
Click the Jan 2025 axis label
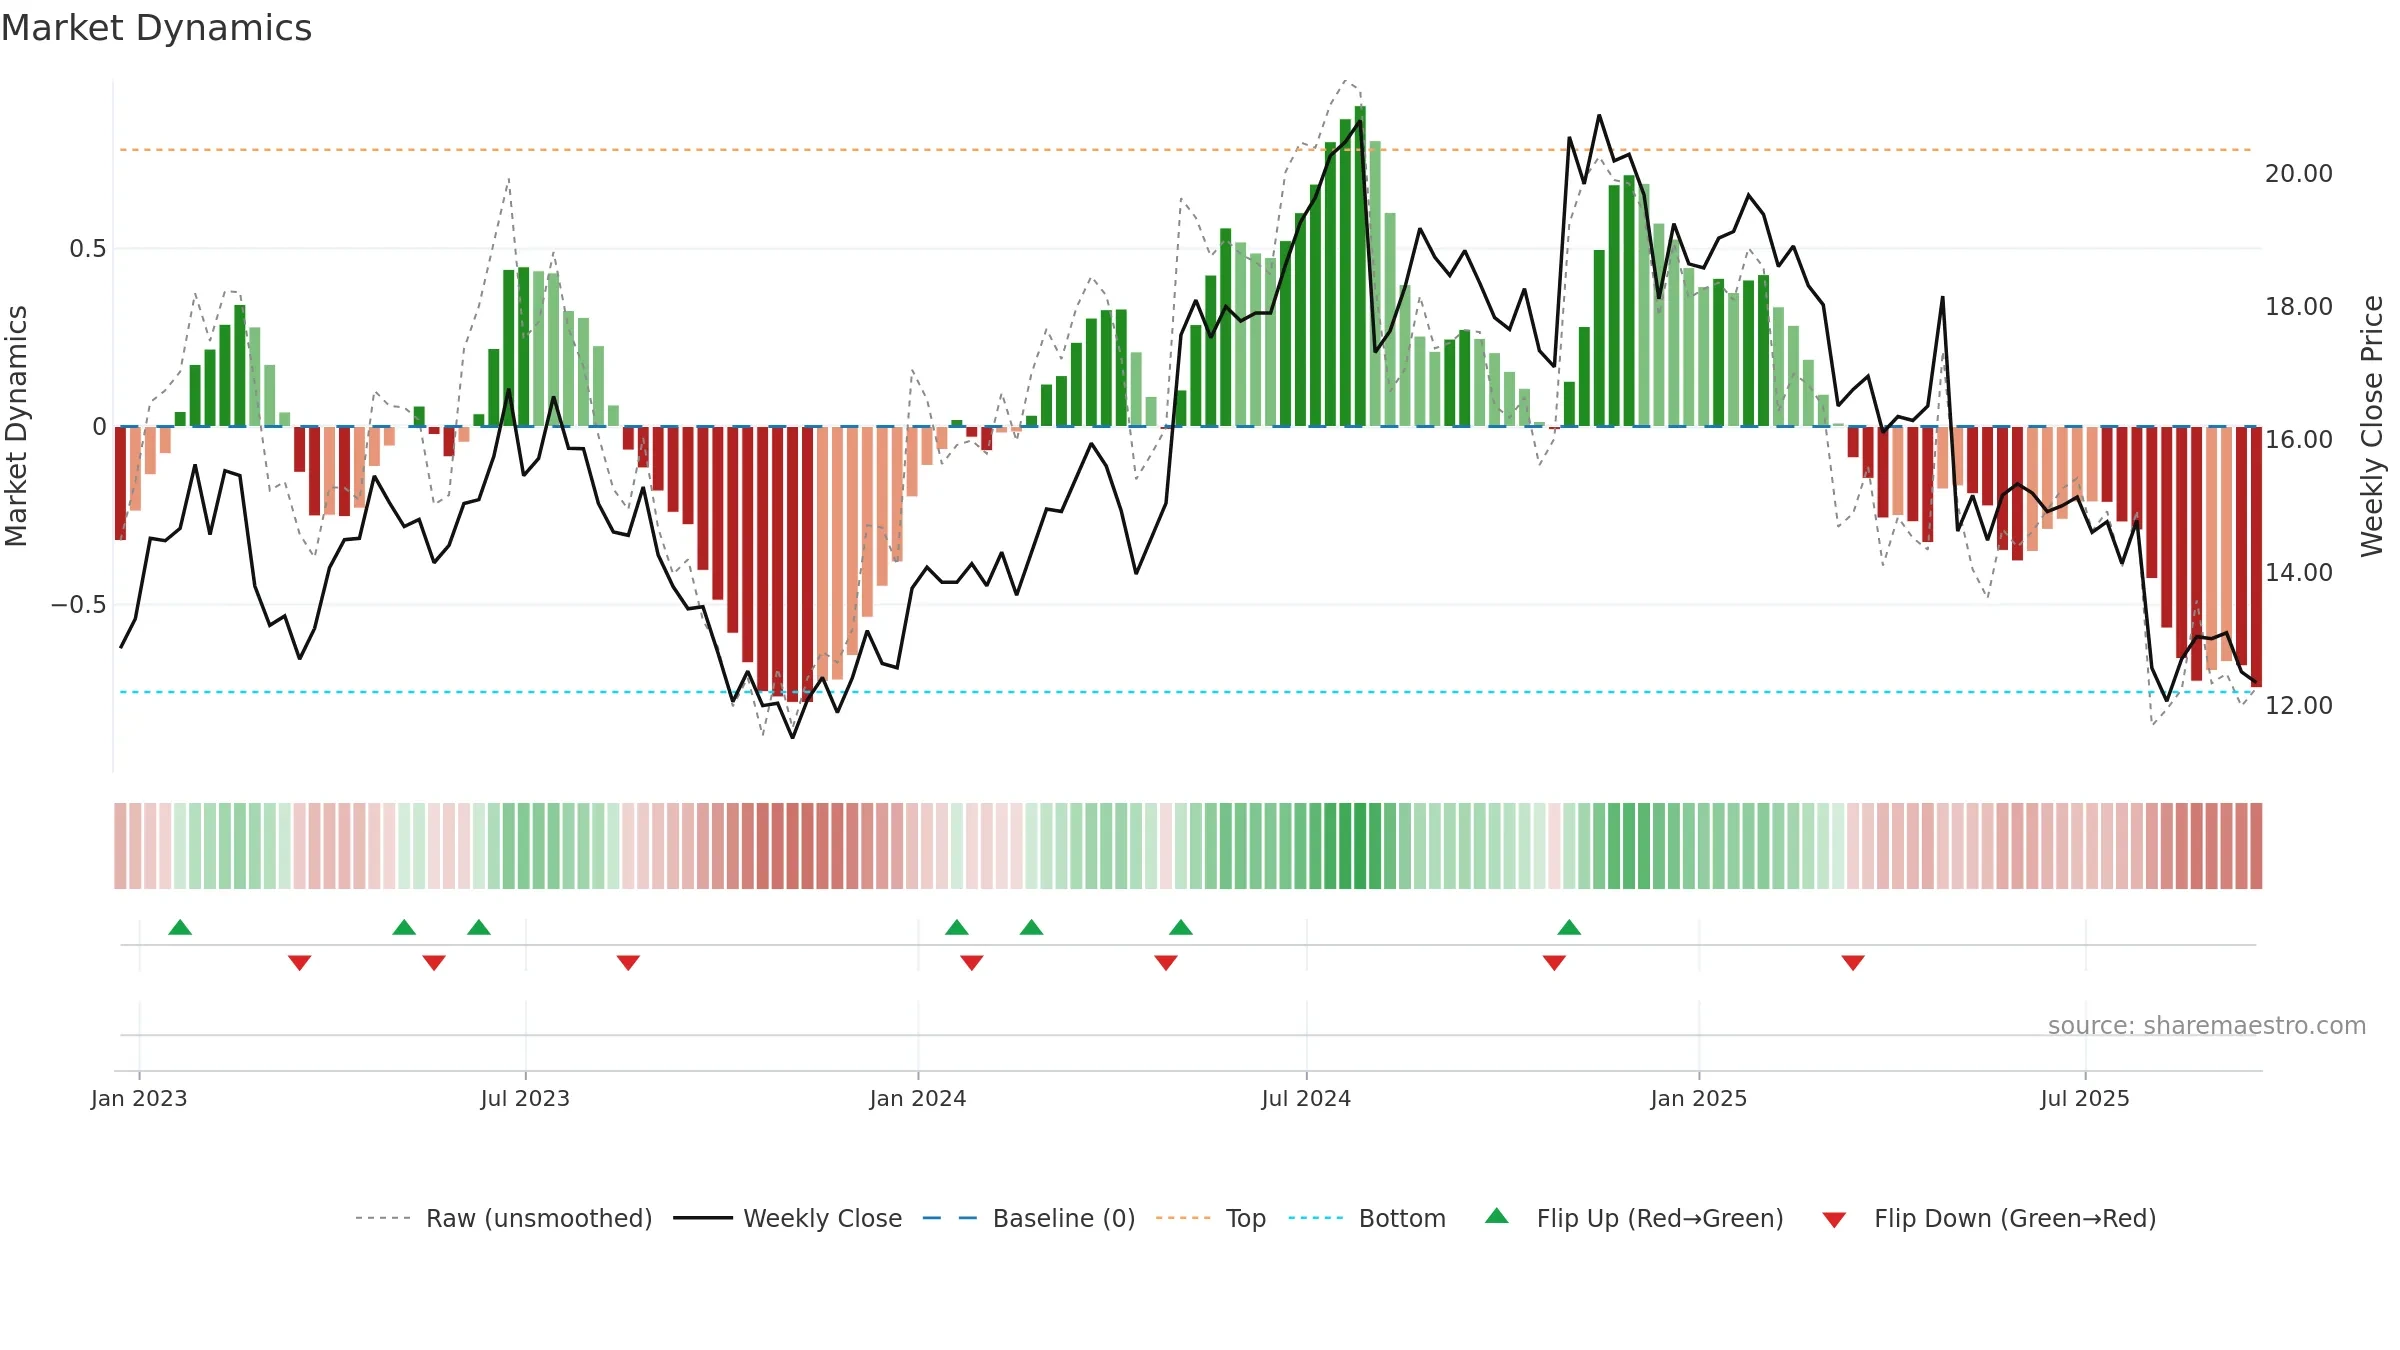point(1699,1098)
